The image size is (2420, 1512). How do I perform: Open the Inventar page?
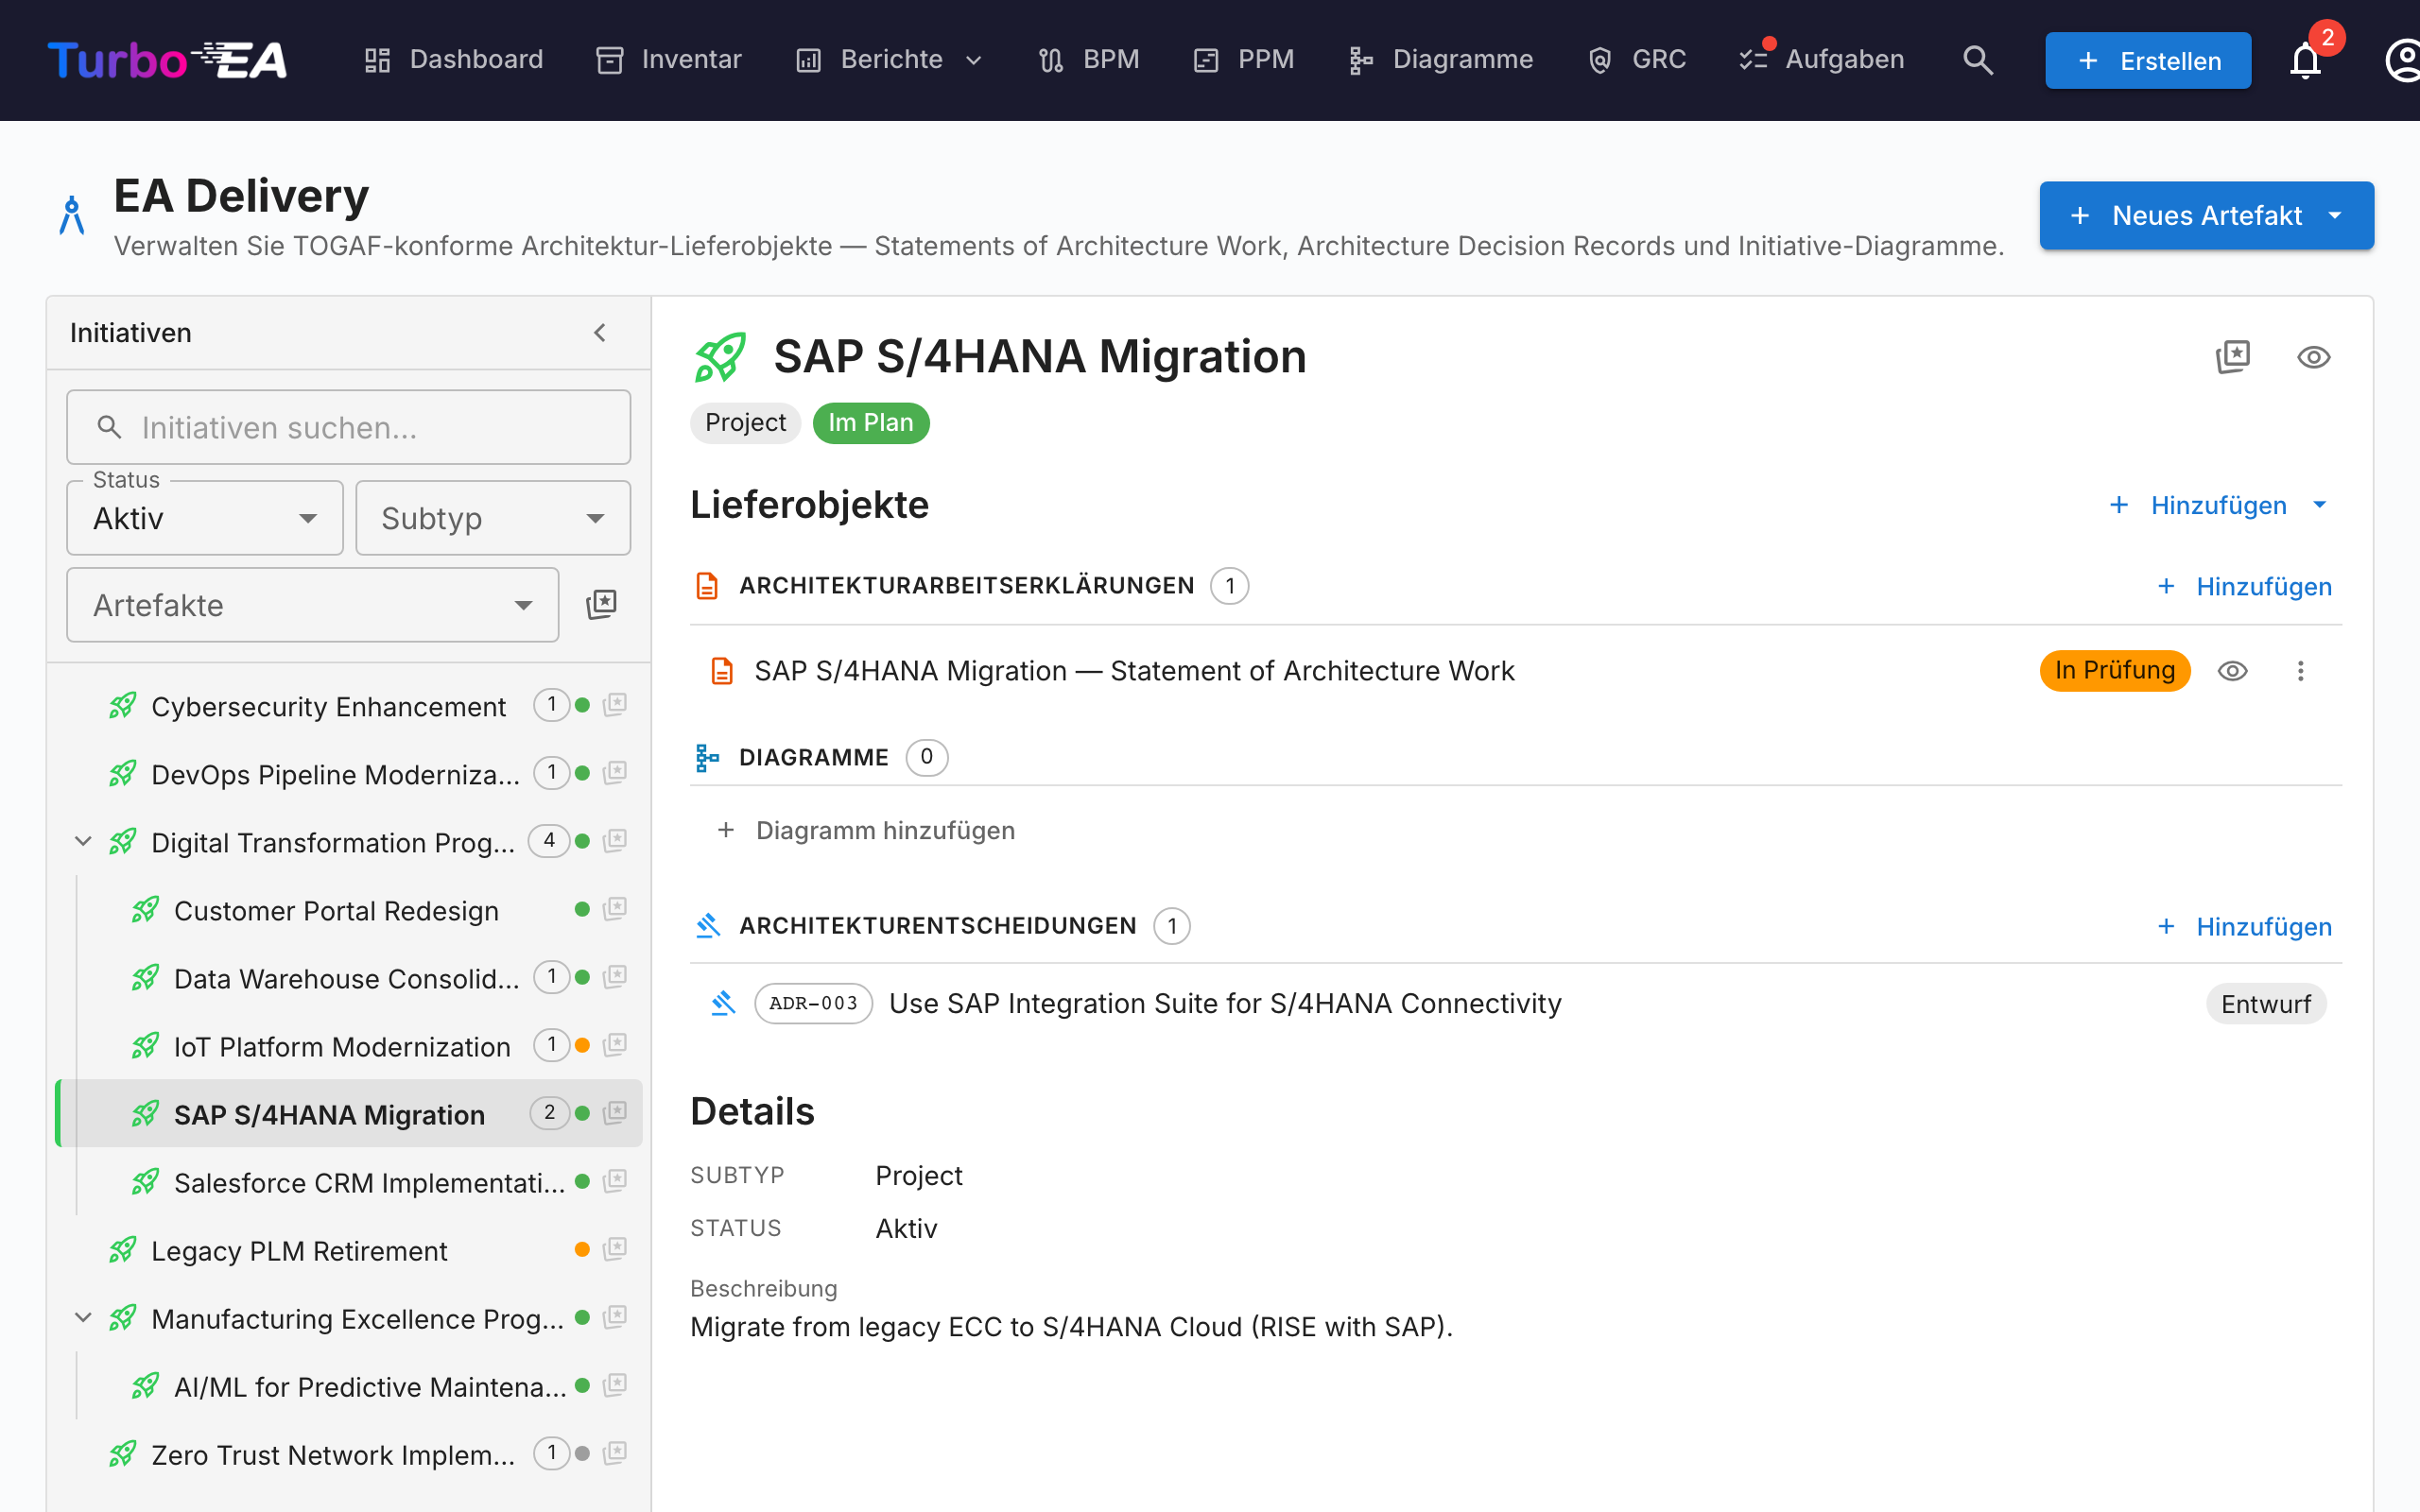pos(669,60)
